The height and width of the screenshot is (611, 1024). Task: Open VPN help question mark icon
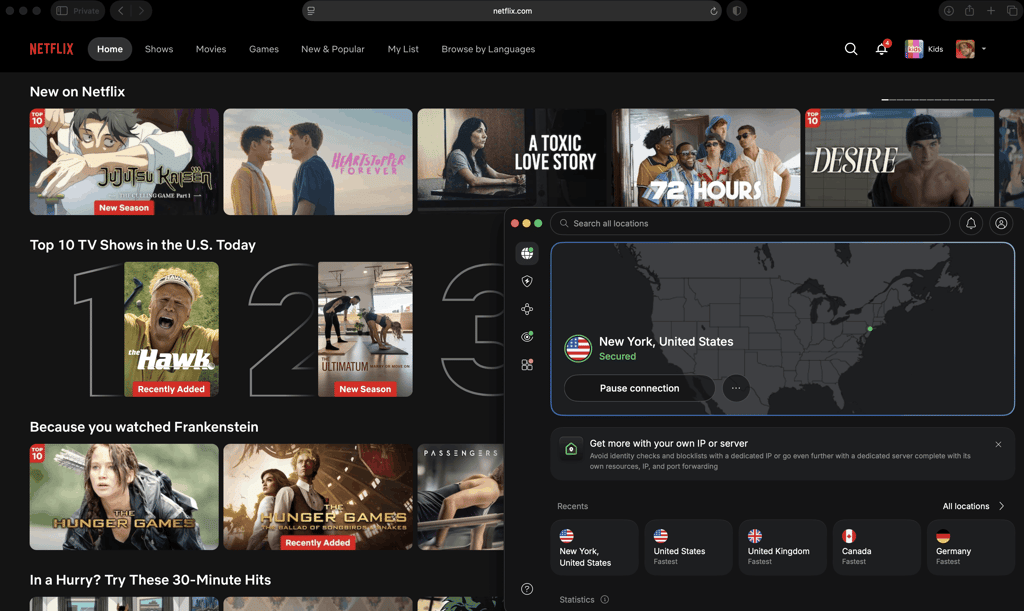coord(527,589)
